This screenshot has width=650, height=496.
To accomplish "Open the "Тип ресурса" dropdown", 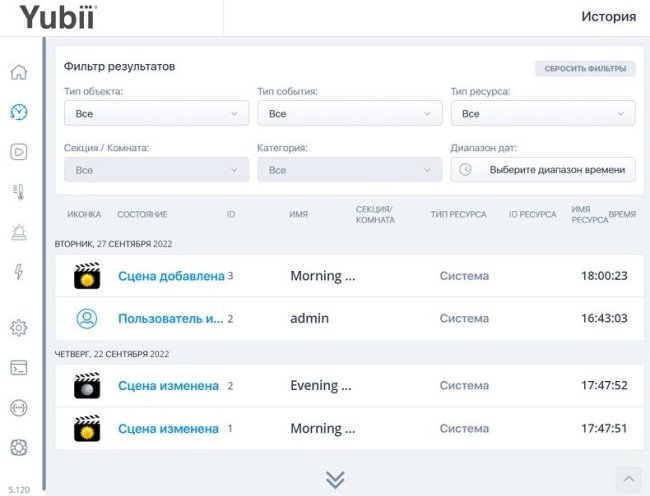I will click(542, 114).
